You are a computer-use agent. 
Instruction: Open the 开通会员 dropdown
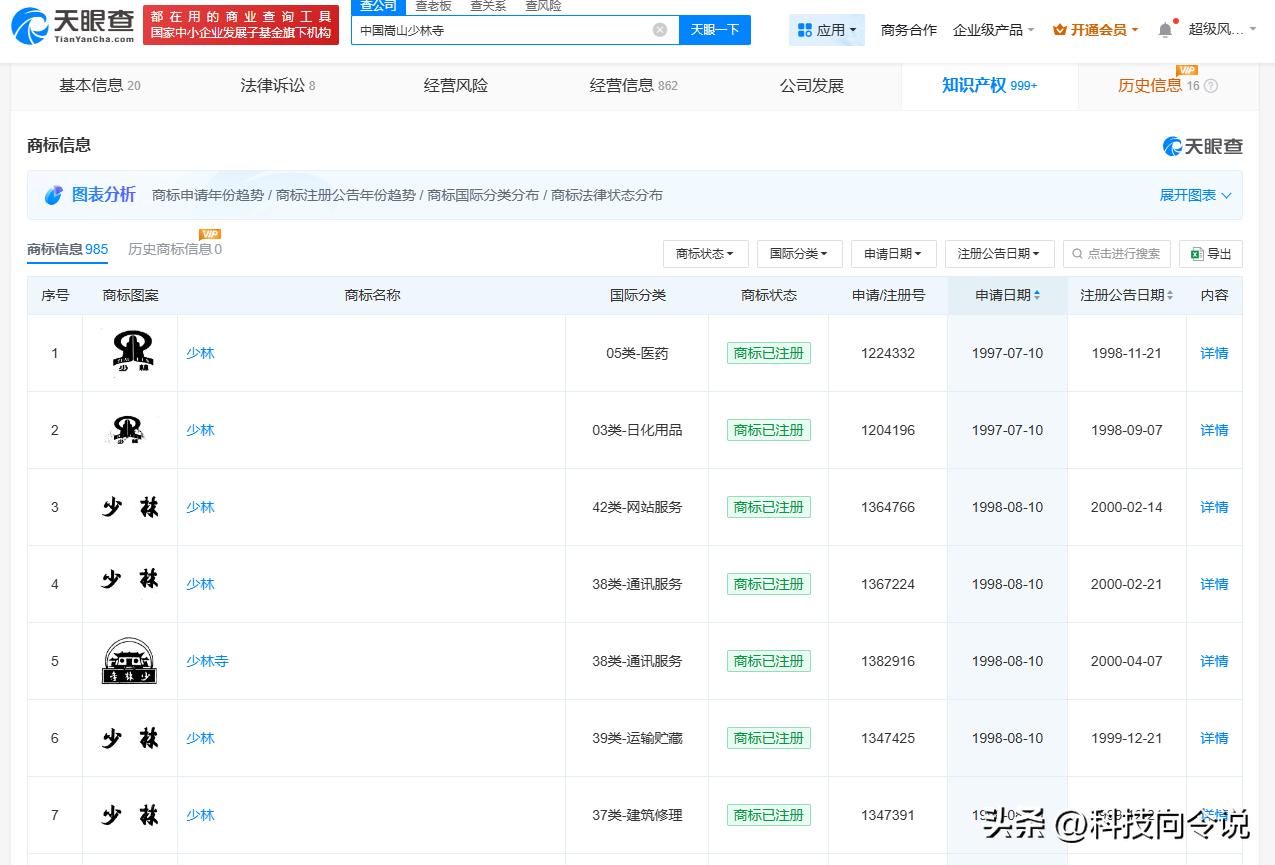point(1095,30)
